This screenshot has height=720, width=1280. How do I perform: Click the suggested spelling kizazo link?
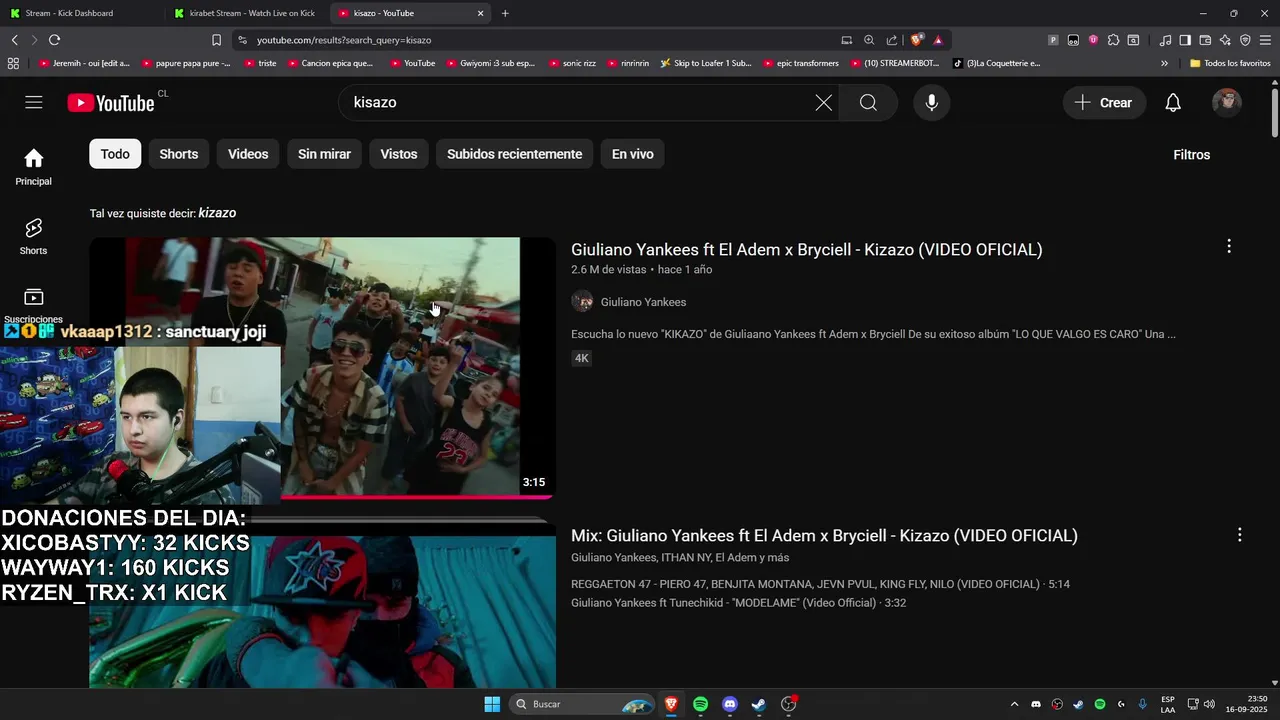coord(217,213)
